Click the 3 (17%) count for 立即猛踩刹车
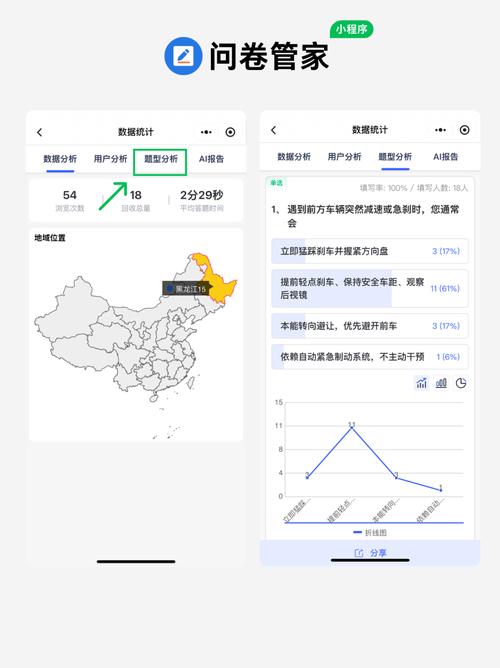The height and width of the screenshot is (668, 500). (x=446, y=251)
